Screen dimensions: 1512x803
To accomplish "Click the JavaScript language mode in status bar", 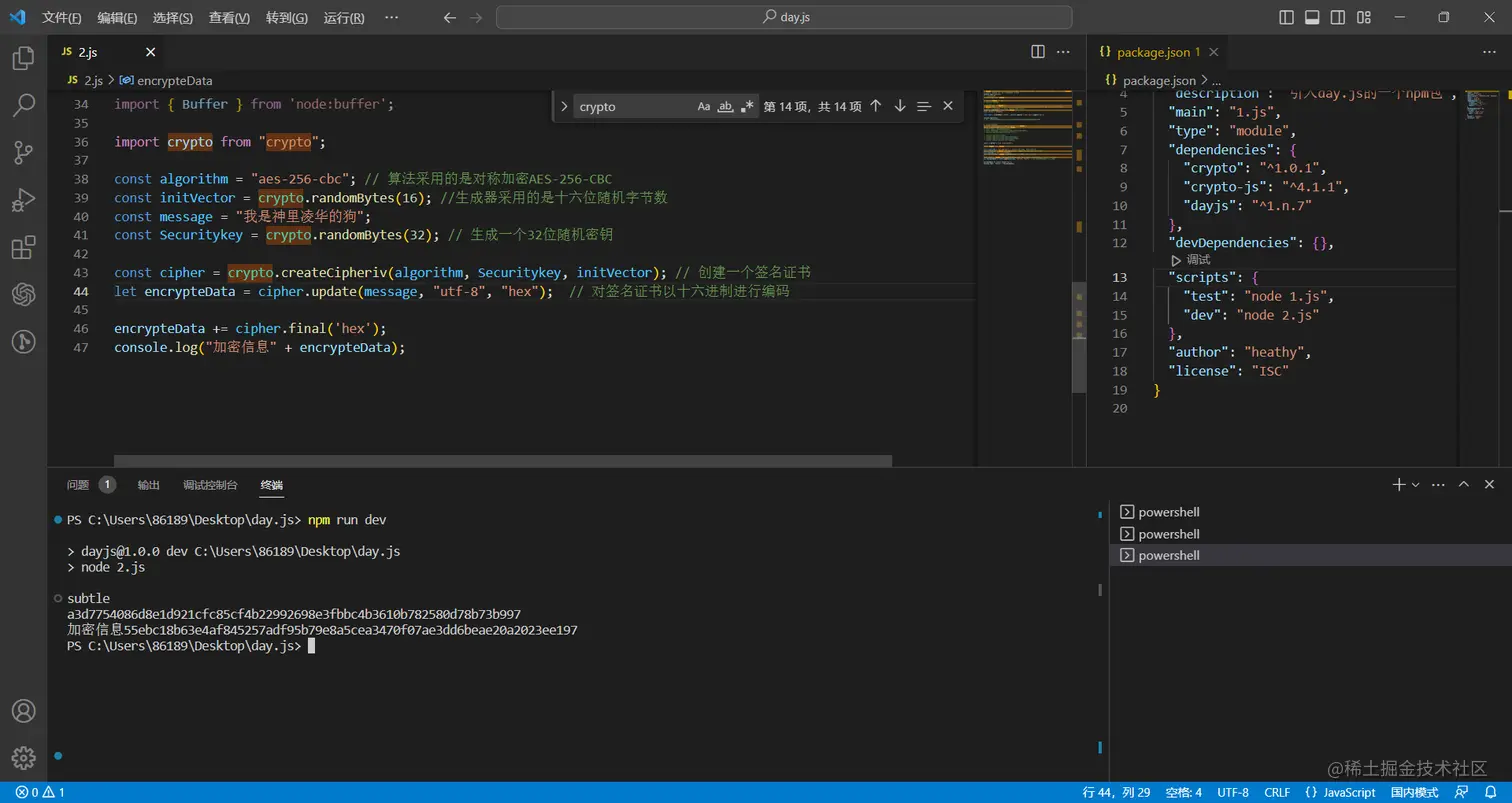I will point(1340,792).
